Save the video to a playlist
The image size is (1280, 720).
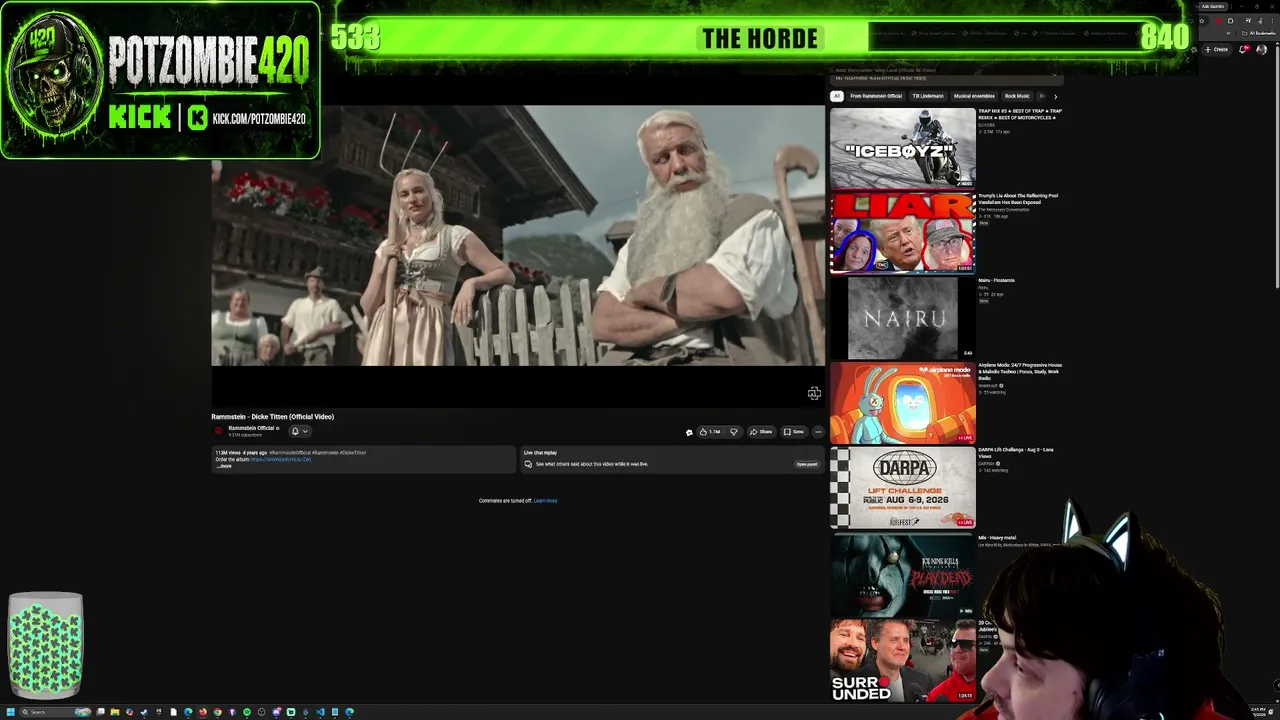(794, 432)
